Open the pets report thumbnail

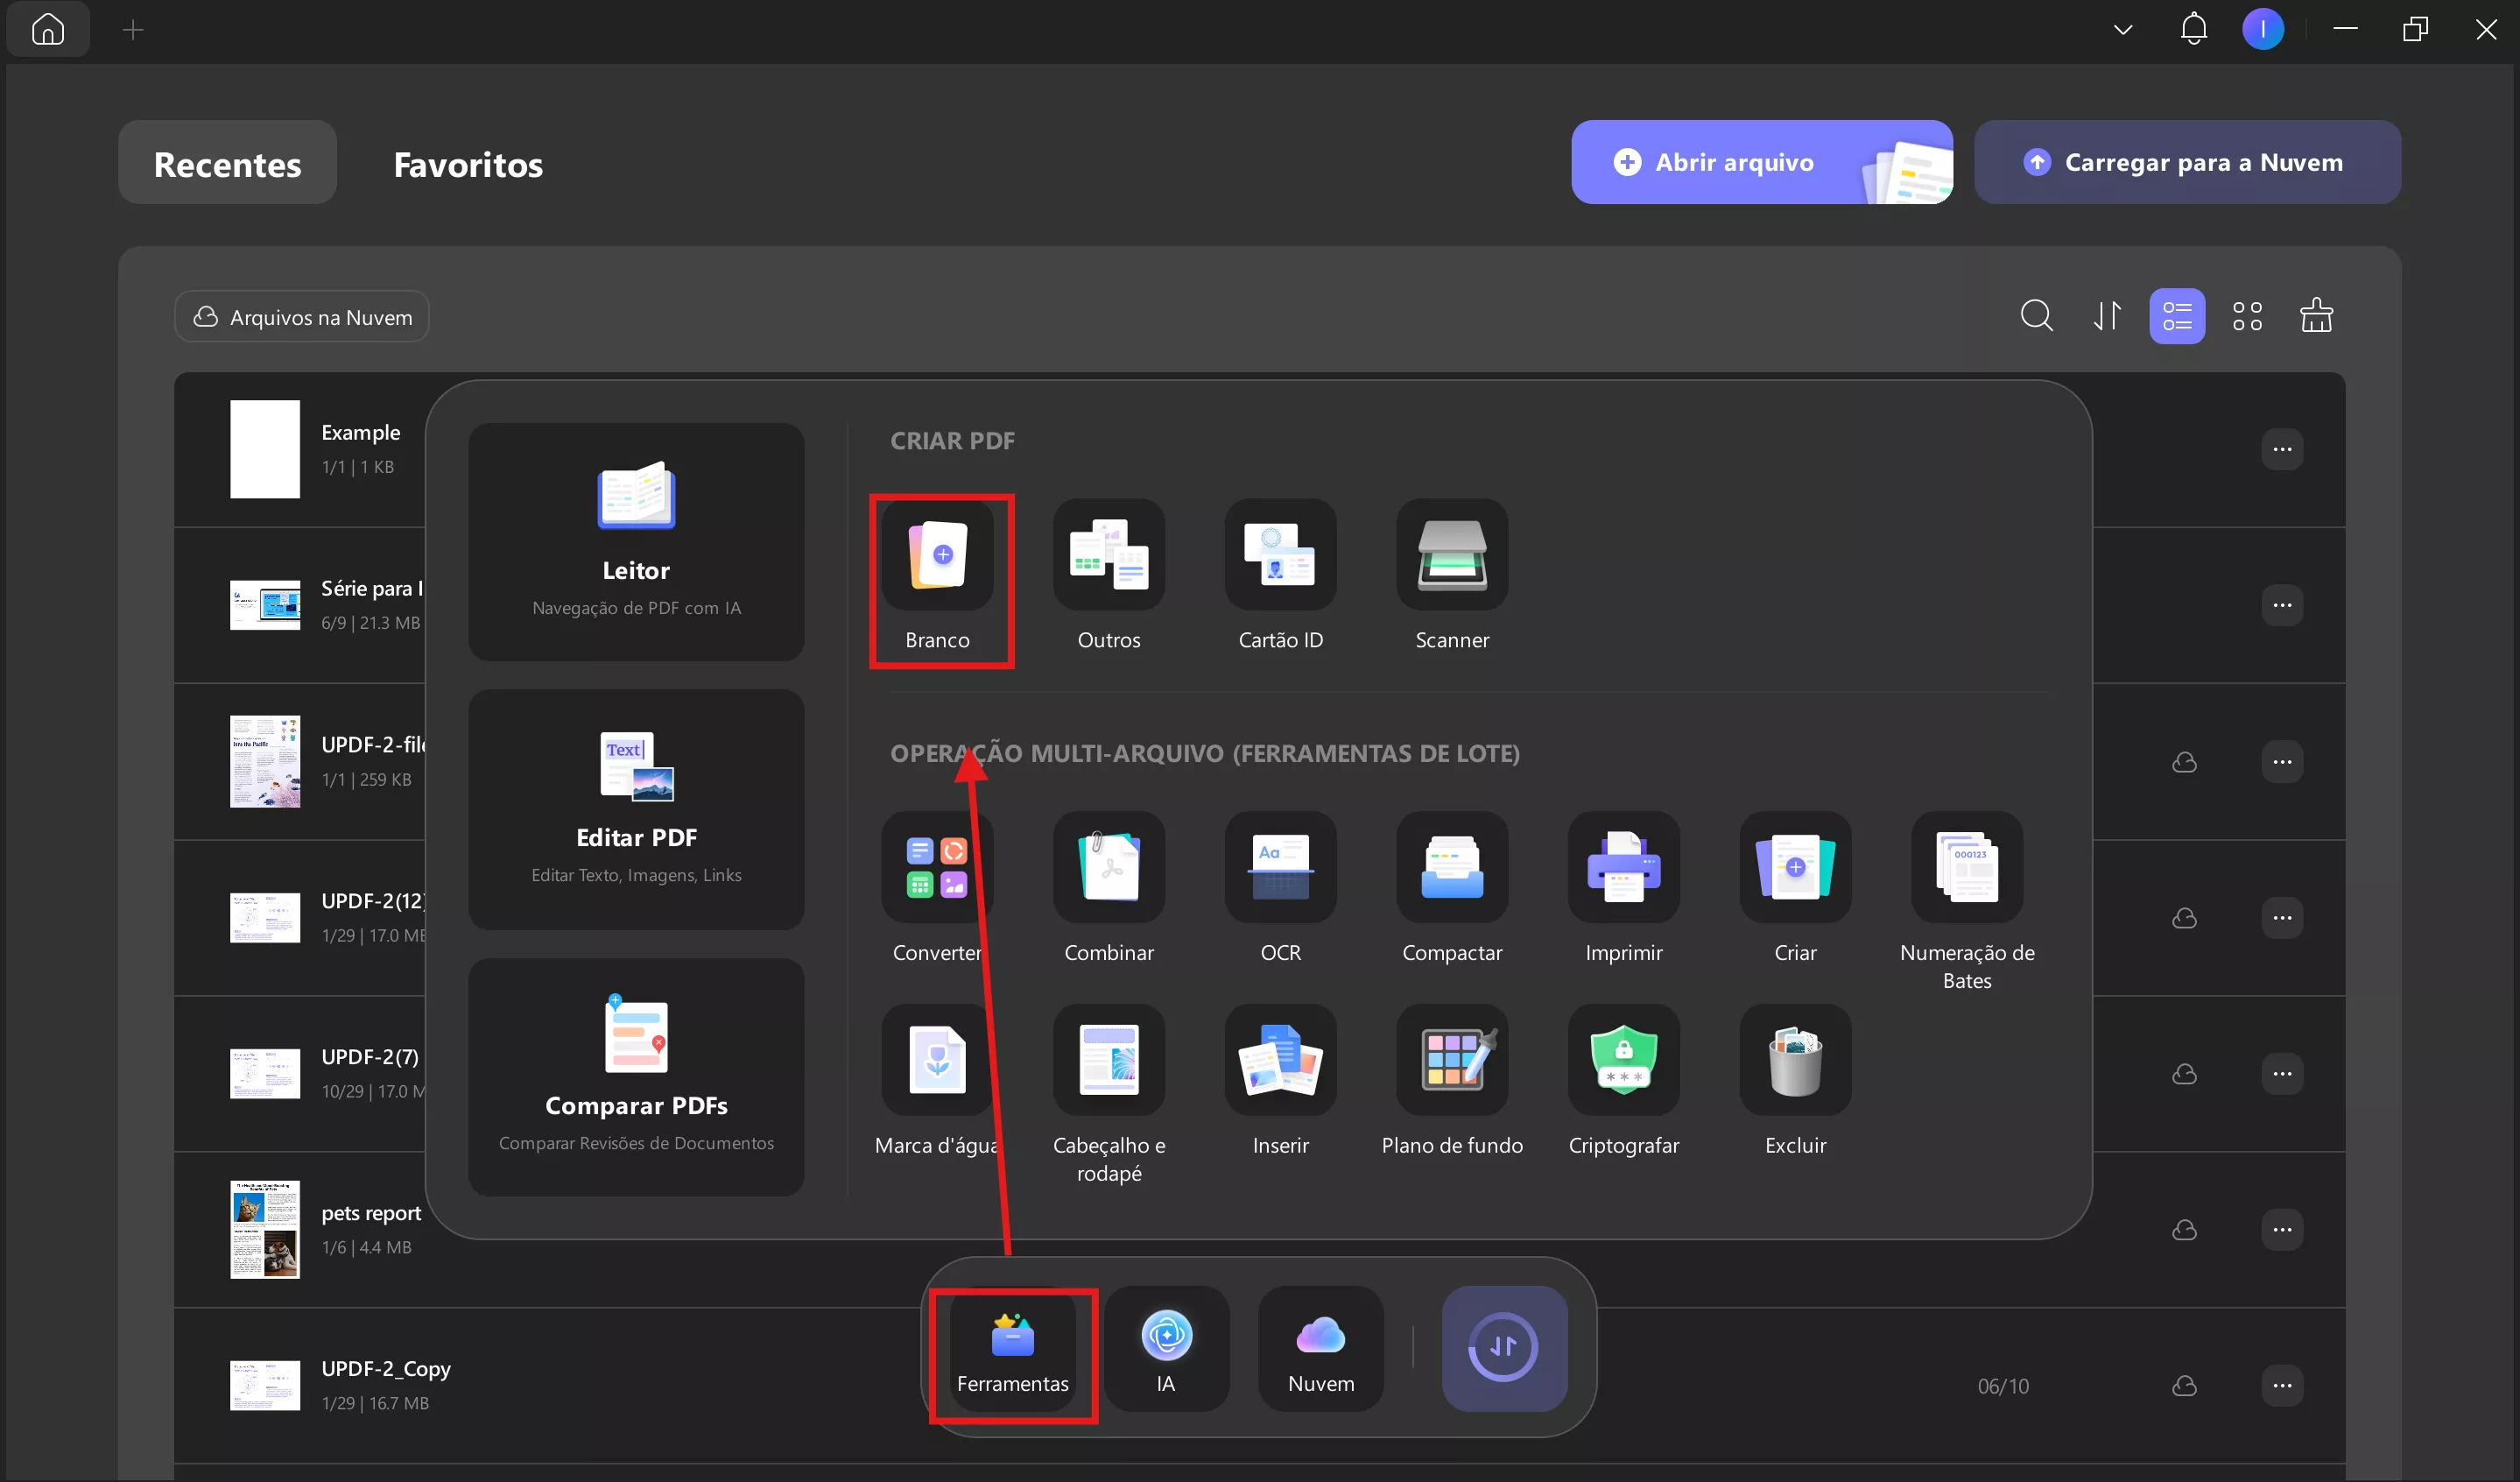tap(264, 1229)
